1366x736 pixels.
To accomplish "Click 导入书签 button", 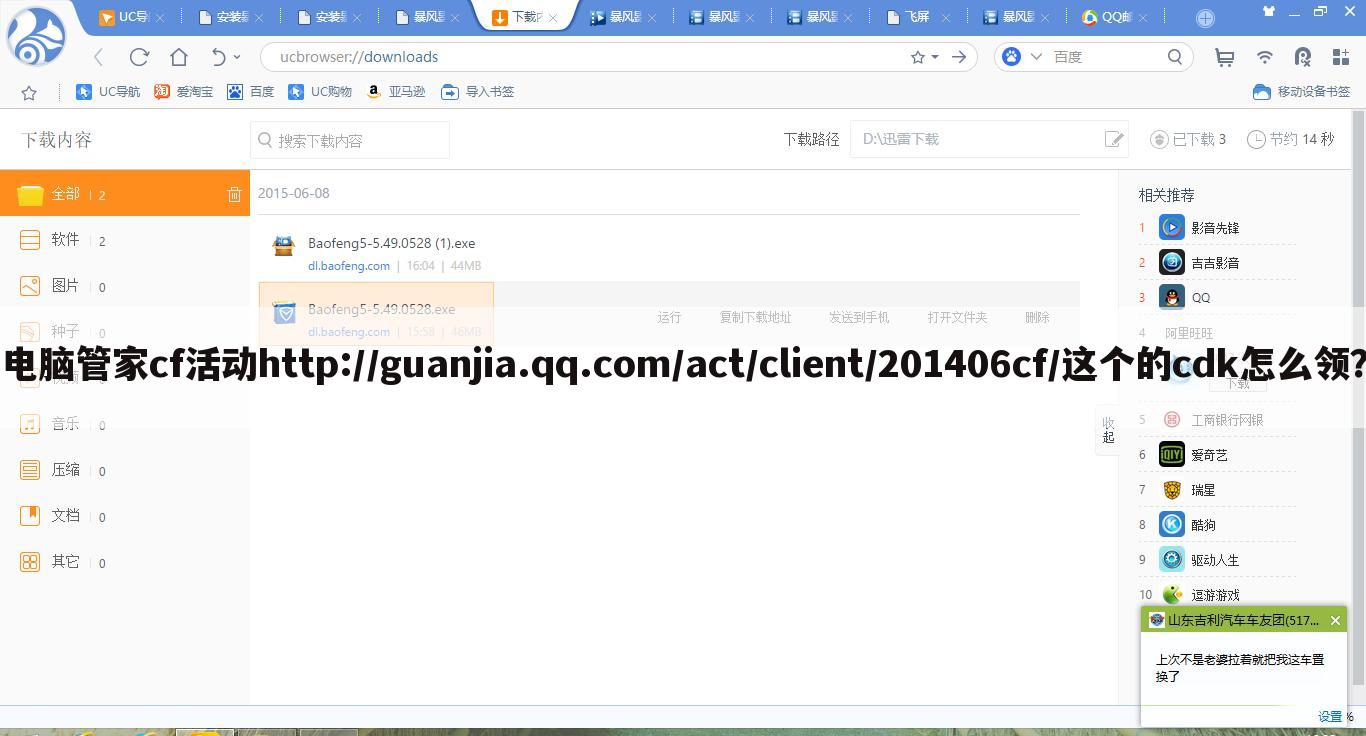I will pyautogui.click(x=478, y=92).
